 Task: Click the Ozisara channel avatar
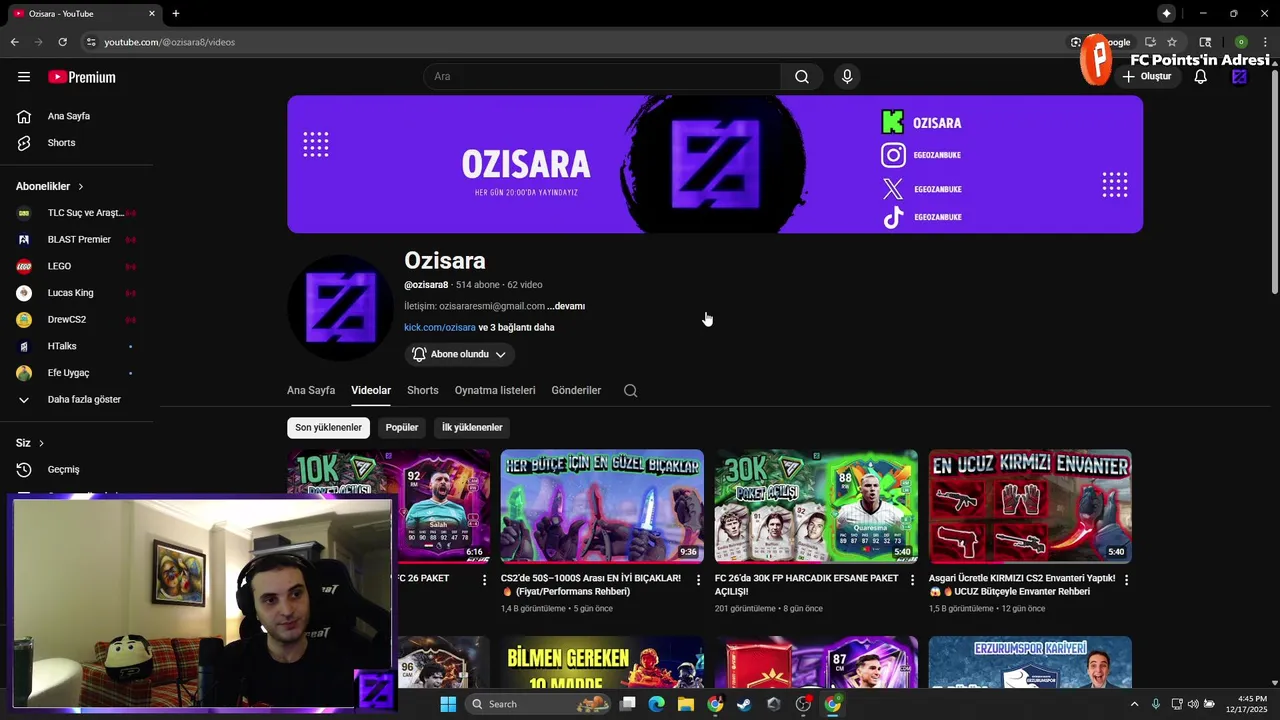tap(340, 308)
